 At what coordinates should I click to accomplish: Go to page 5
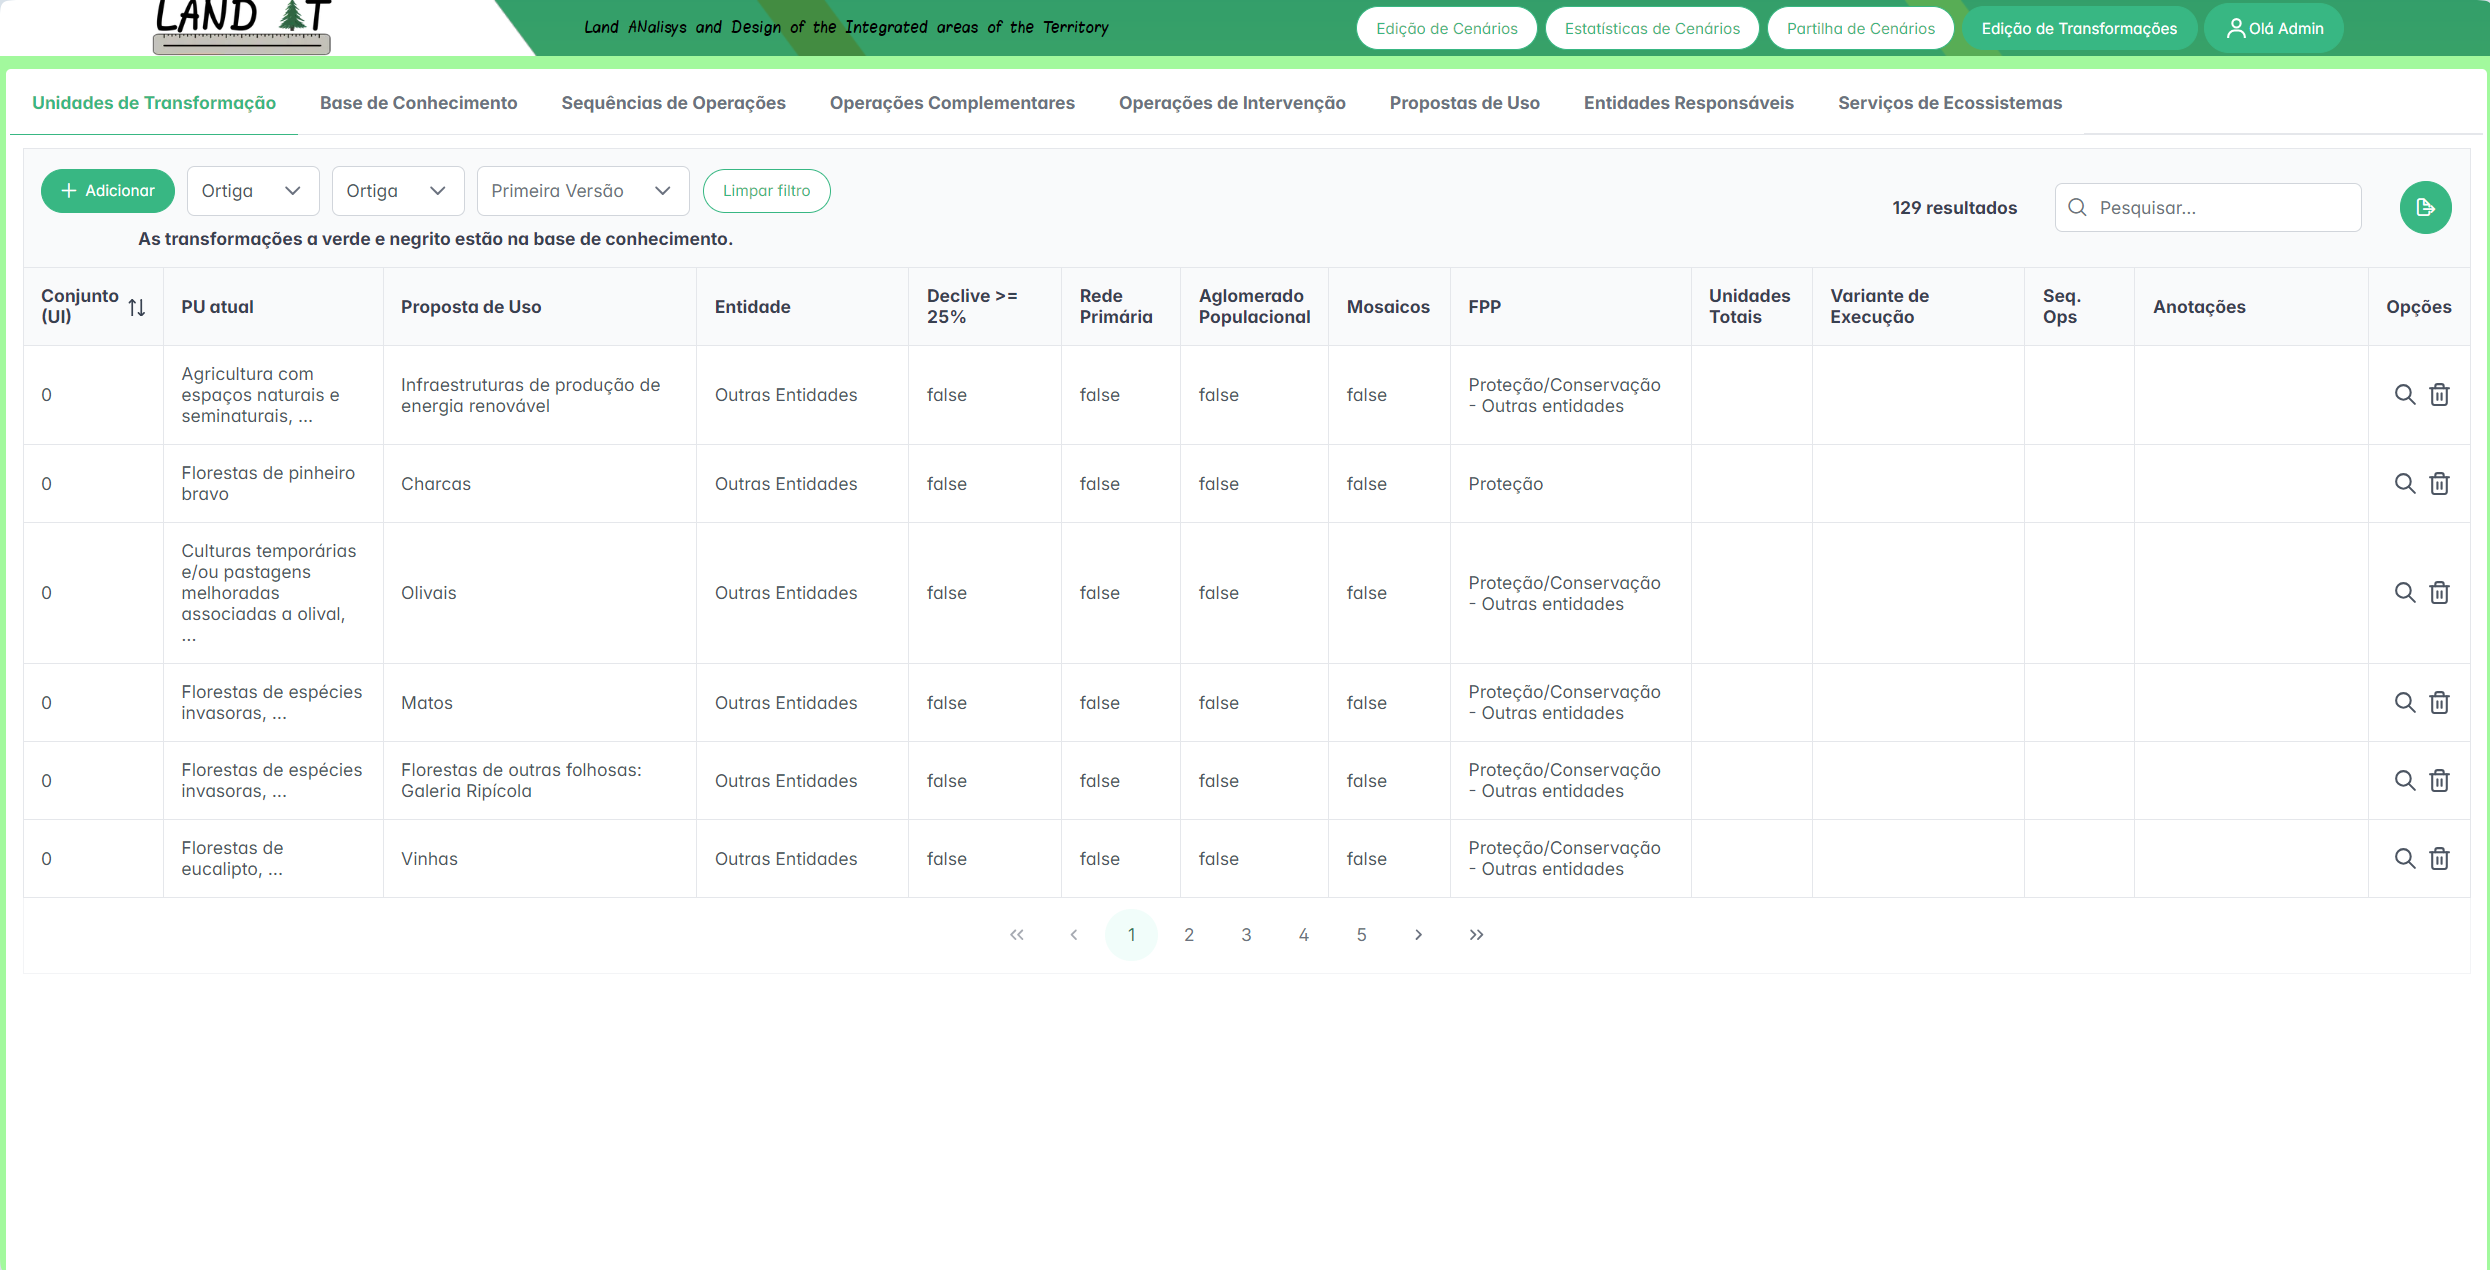click(x=1361, y=935)
